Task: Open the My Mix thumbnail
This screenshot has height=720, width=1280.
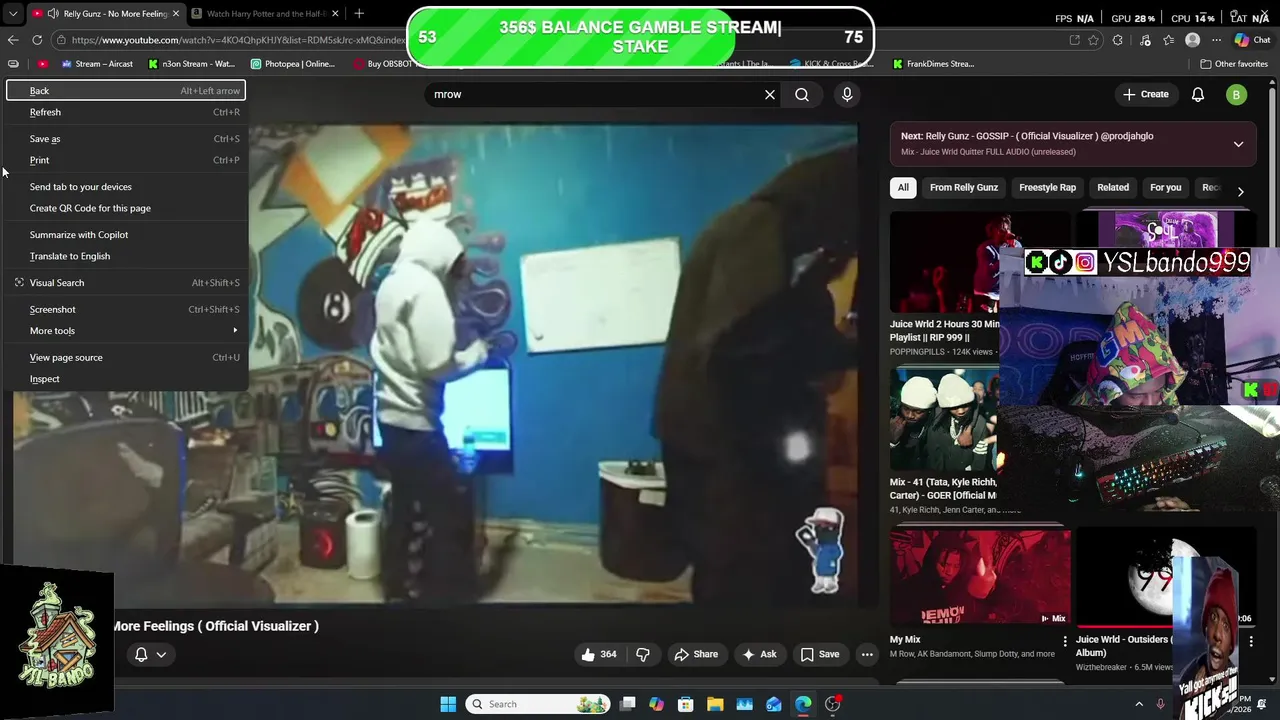Action: [x=980, y=577]
